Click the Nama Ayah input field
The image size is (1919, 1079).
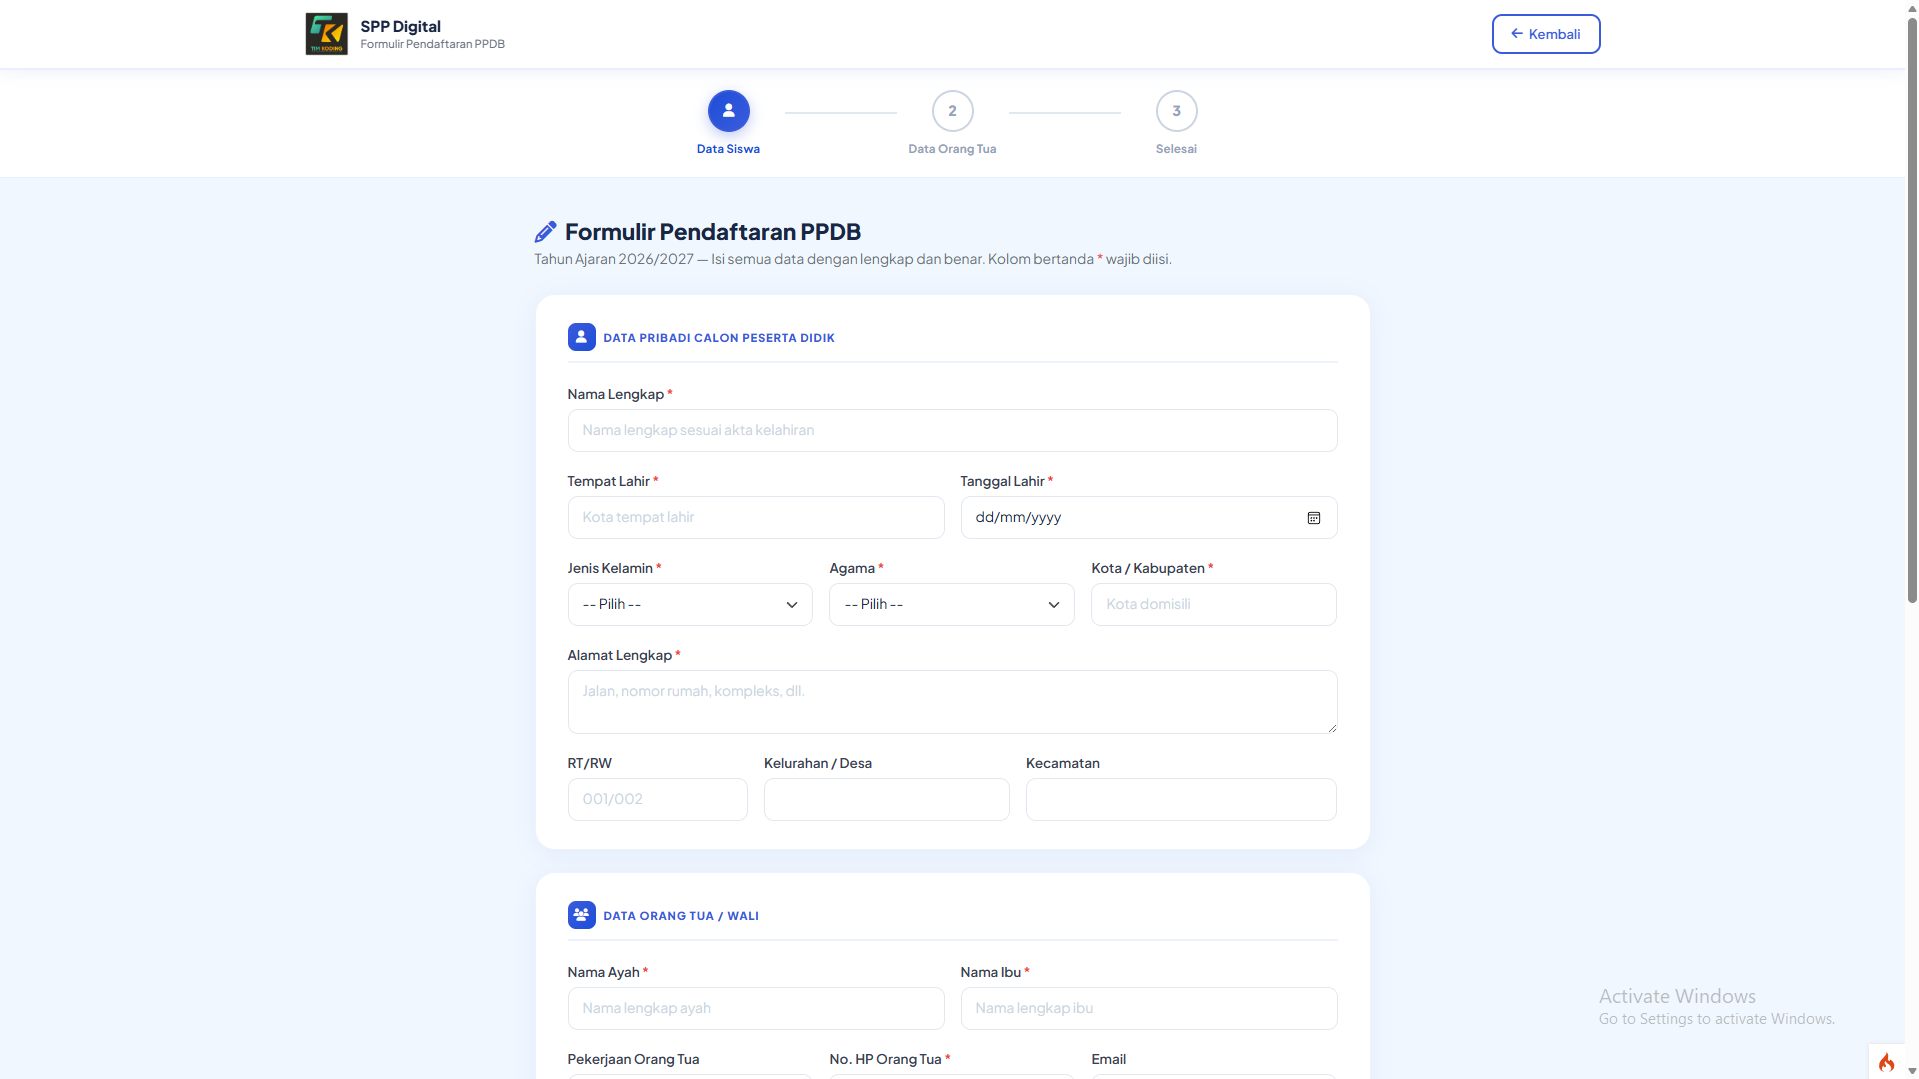coord(755,1008)
